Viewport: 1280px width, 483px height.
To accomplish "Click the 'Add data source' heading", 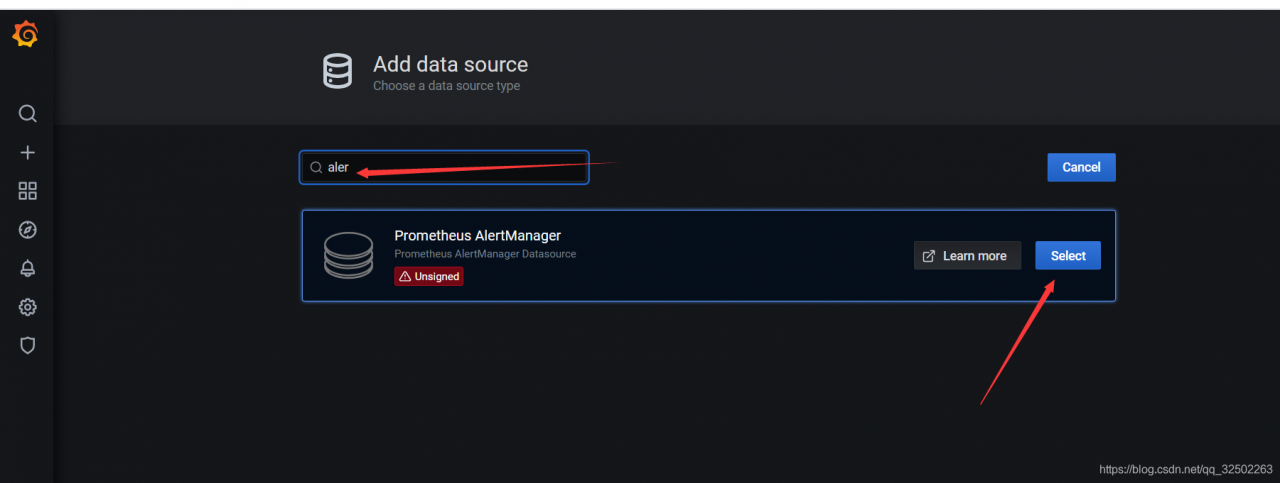I will click(451, 64).
